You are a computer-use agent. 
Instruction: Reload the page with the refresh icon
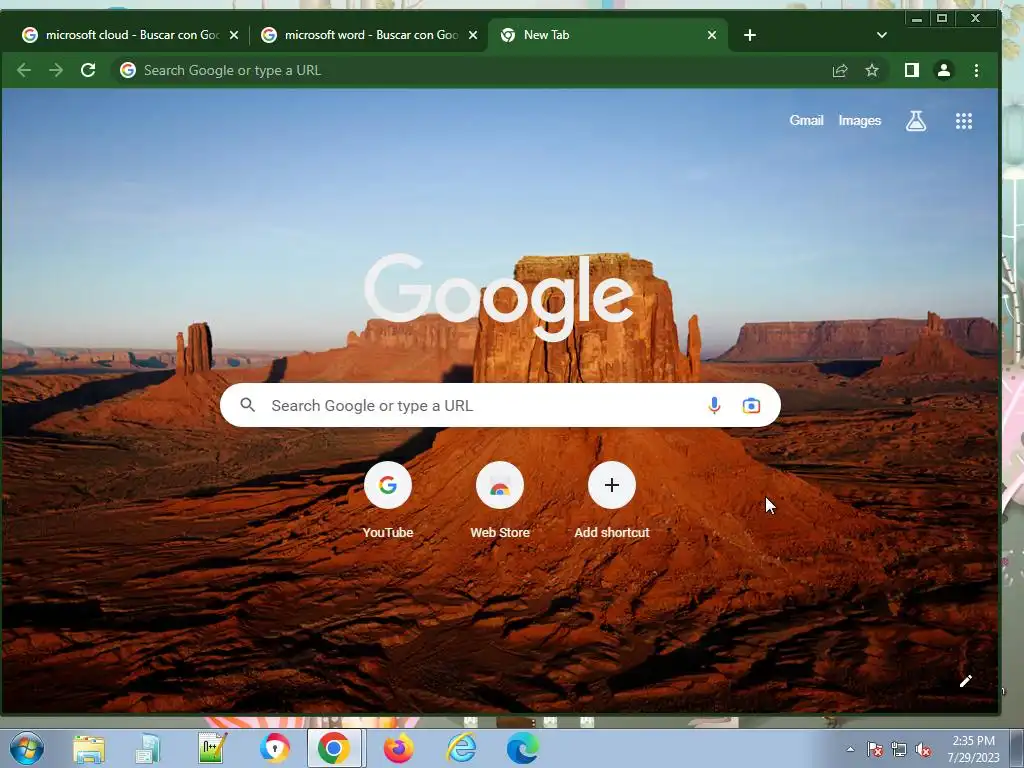click(x=88, y=71)
